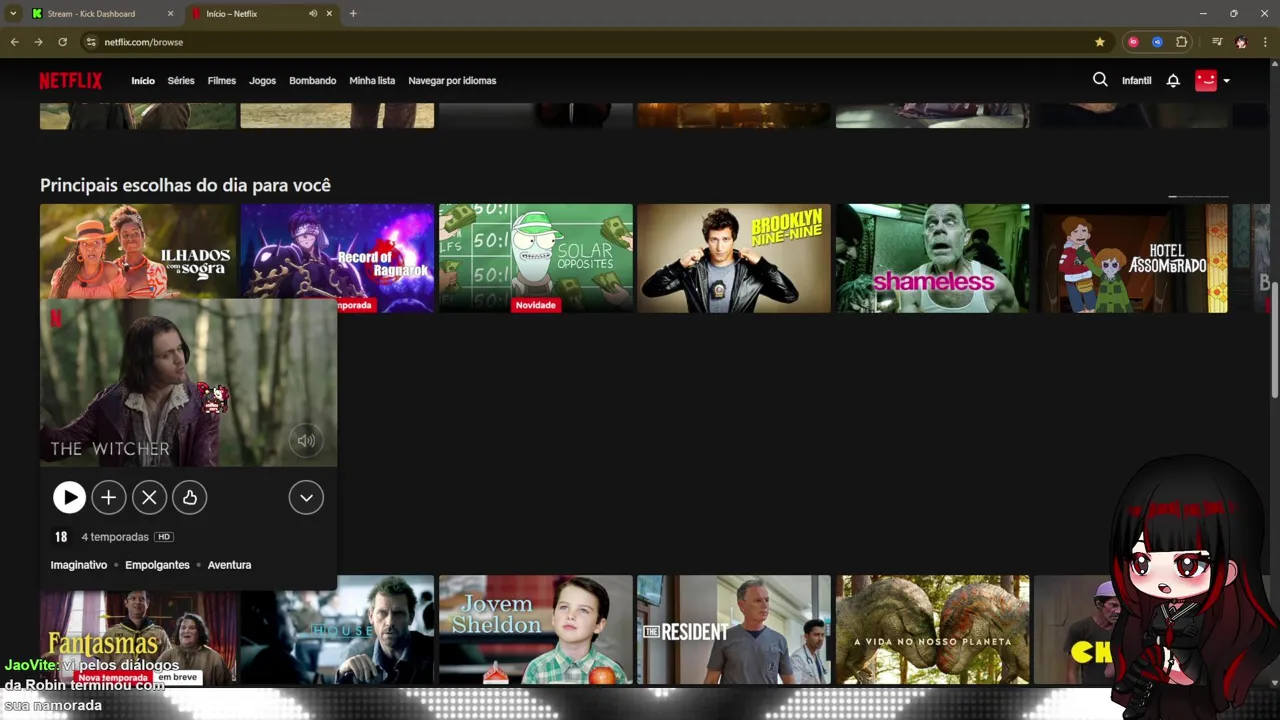Open The Resident thumbnail
1280x720 pixels.
[x=734, y=630]
